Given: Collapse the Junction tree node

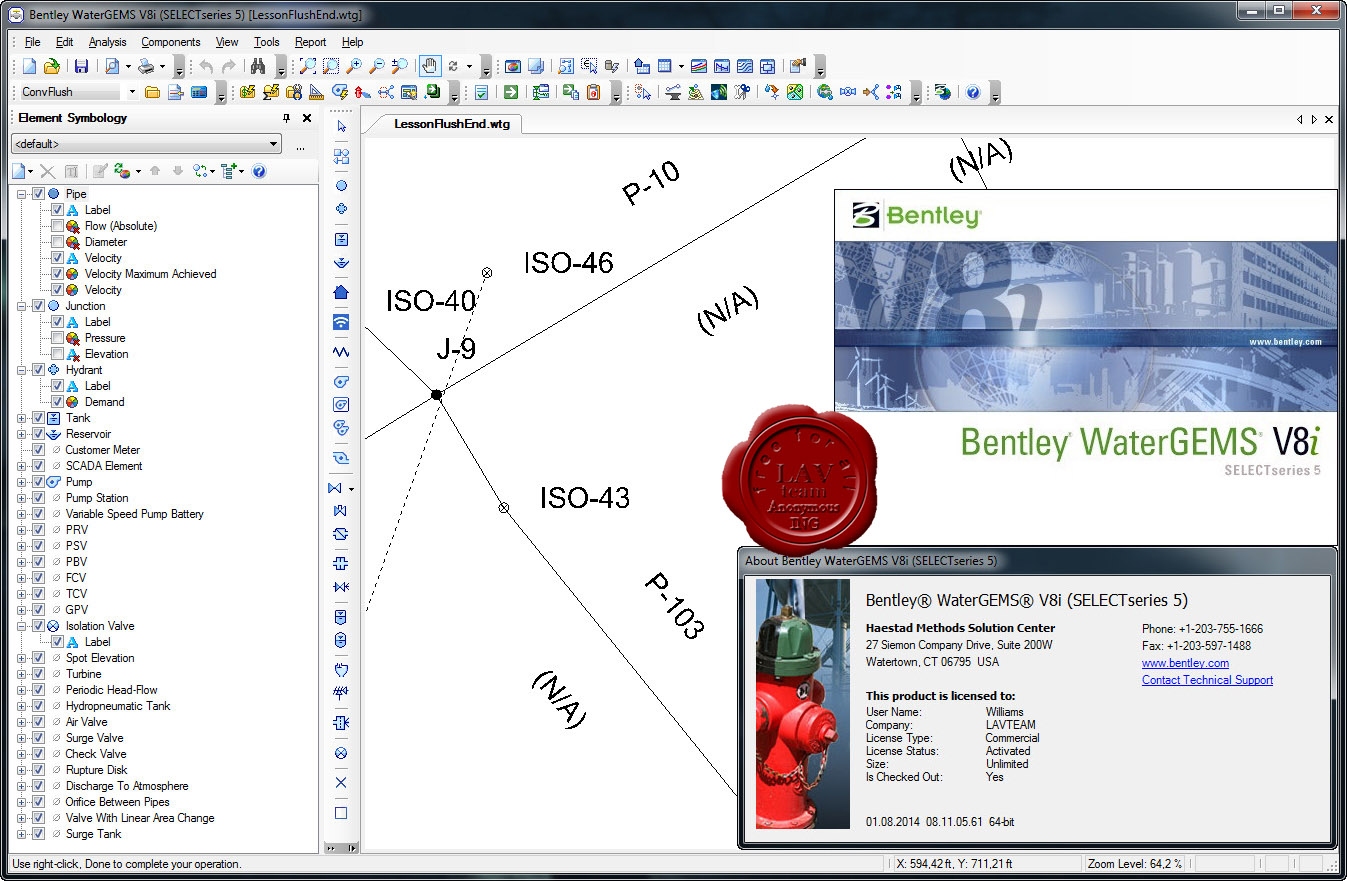Looking at the screenshot, I should click(x=22, y=306).
